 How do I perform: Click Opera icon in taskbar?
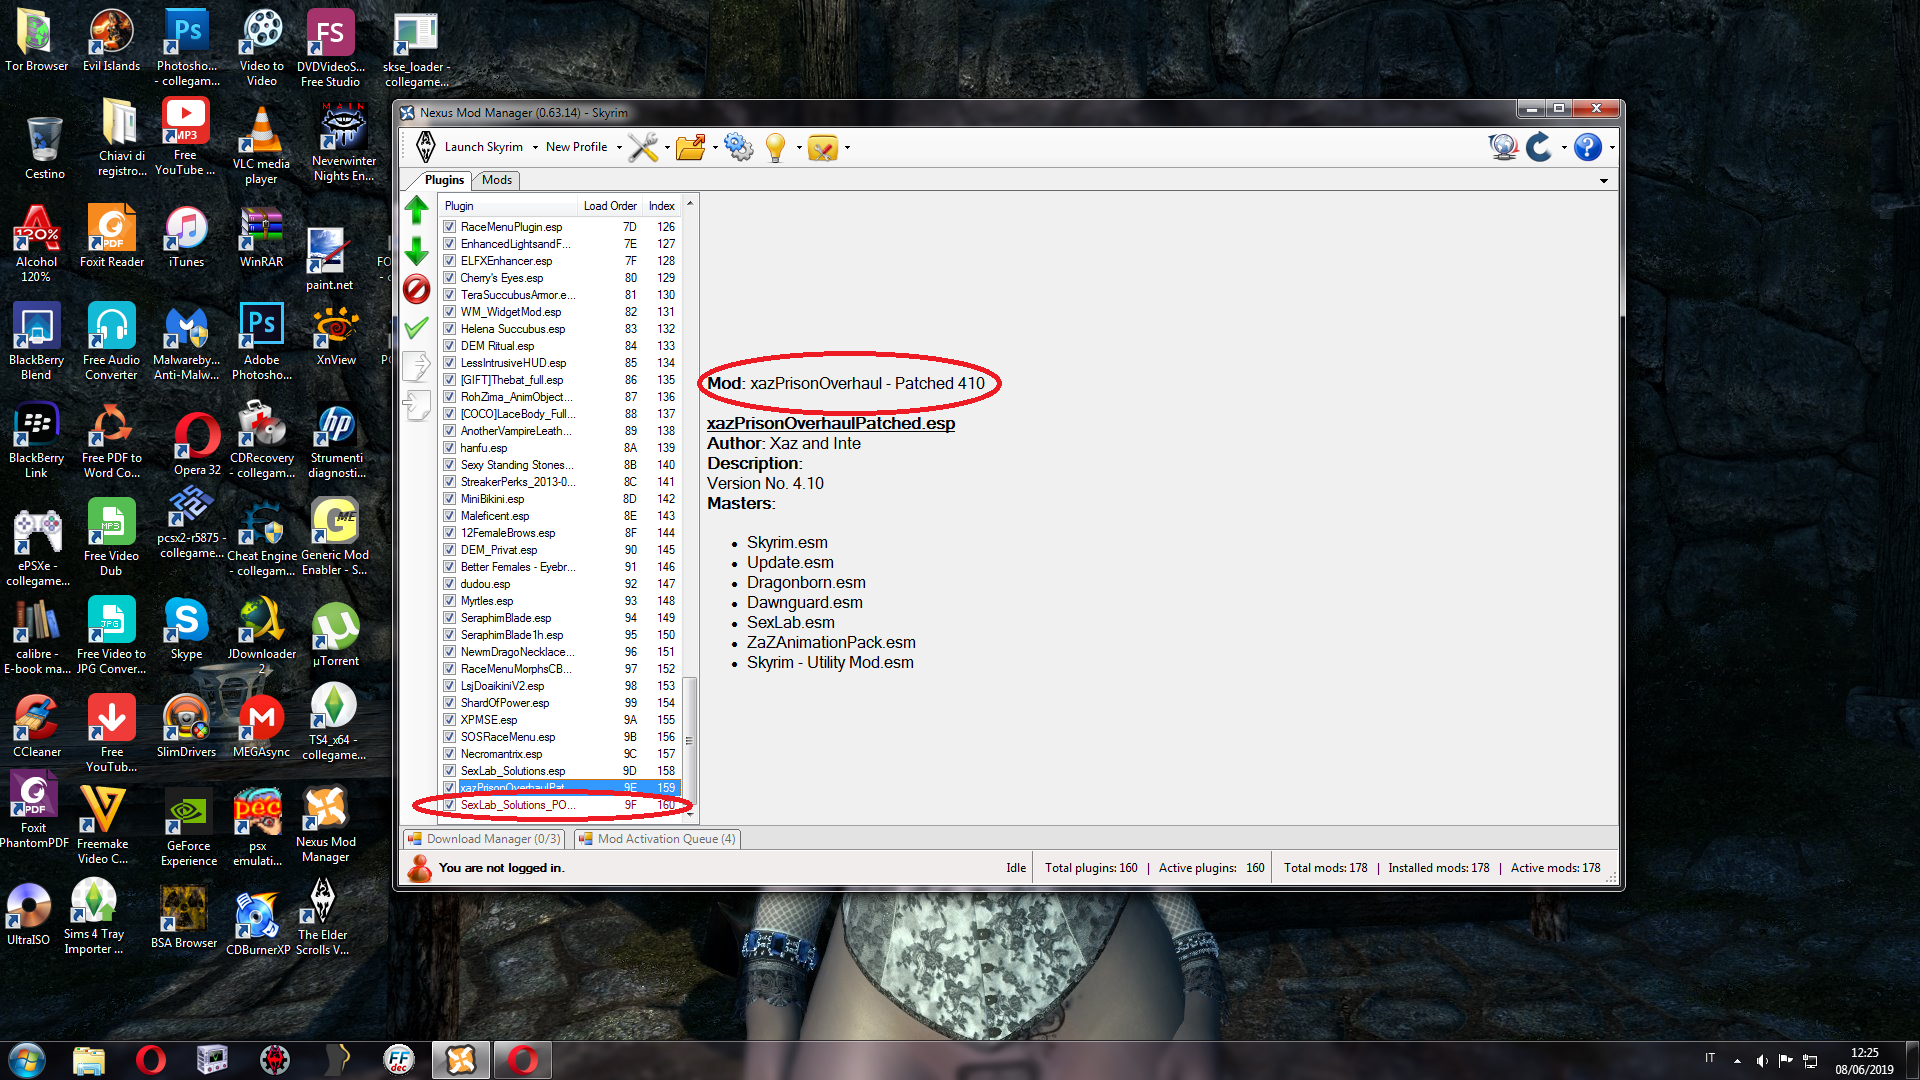151,1060
